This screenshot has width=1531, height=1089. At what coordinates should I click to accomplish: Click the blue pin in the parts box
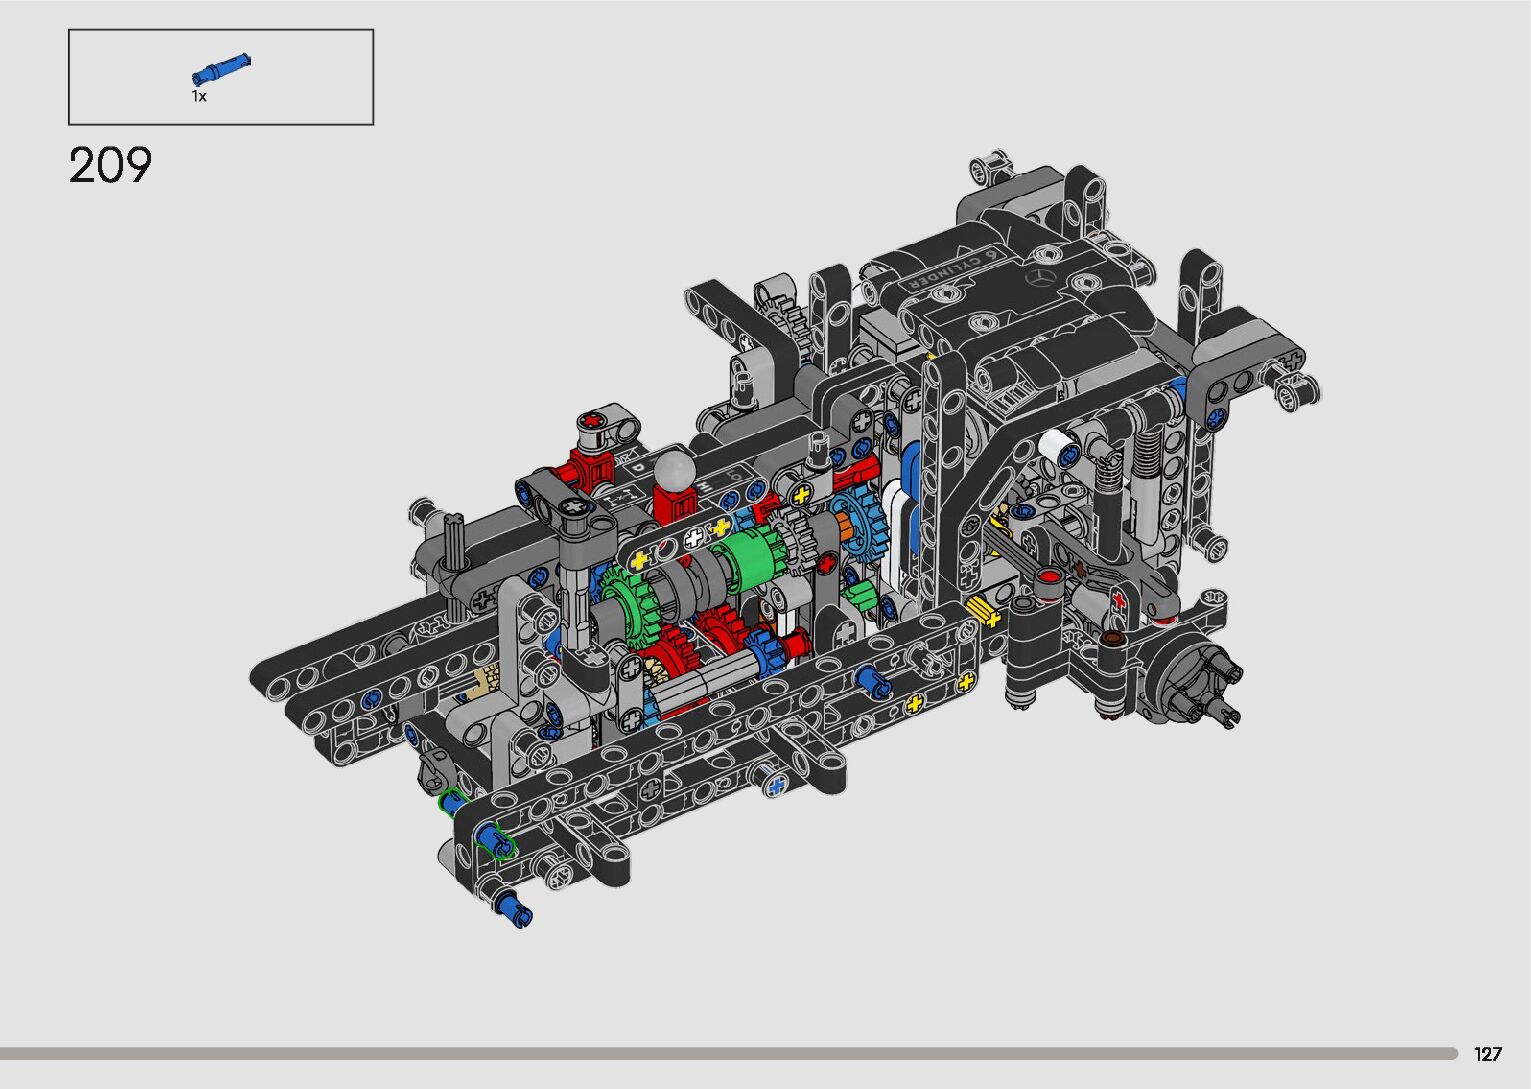(221, 70)
